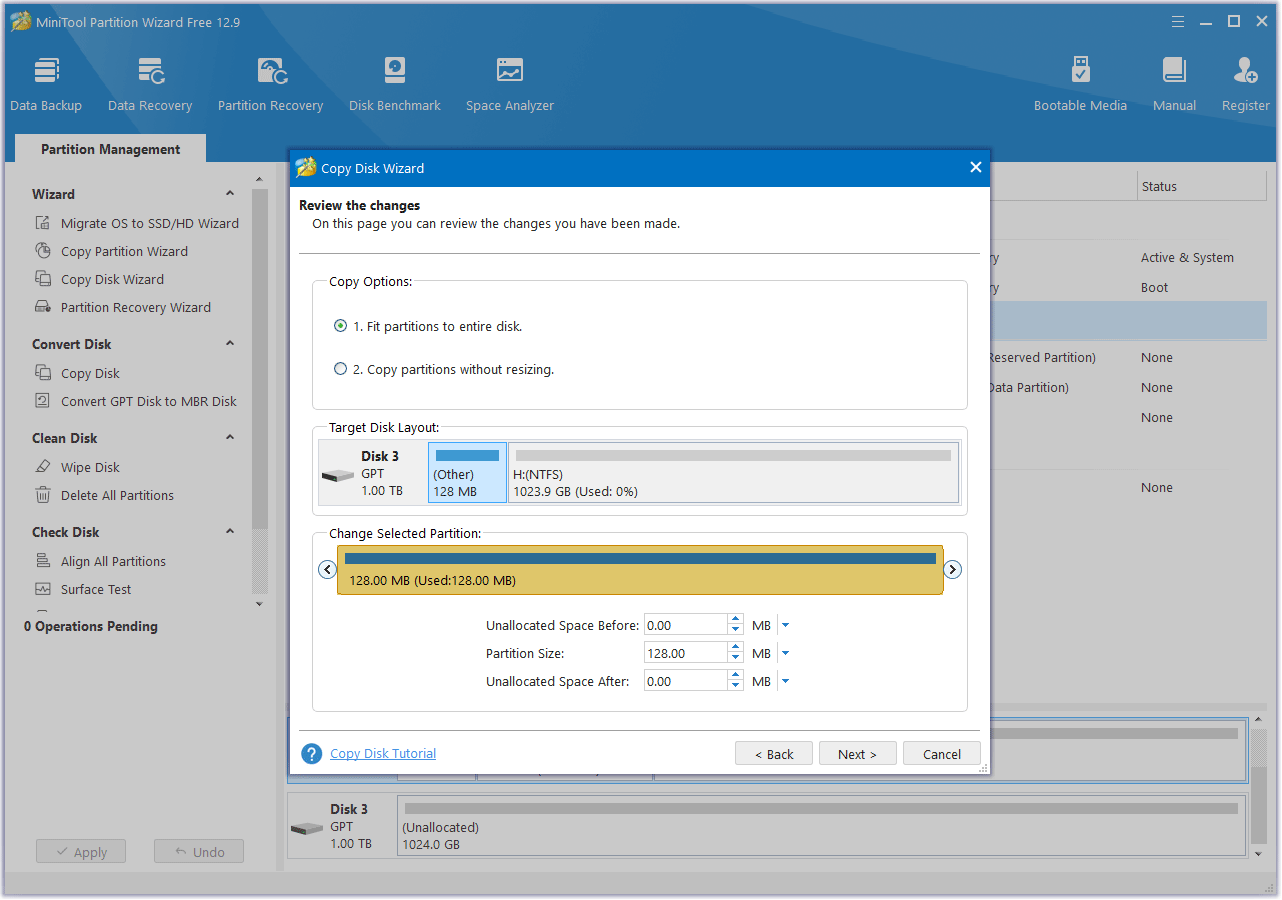The height and width of the screenshot is (900, 1282).
Task: Click the Active & System status cell
Action: (1187, 257)
